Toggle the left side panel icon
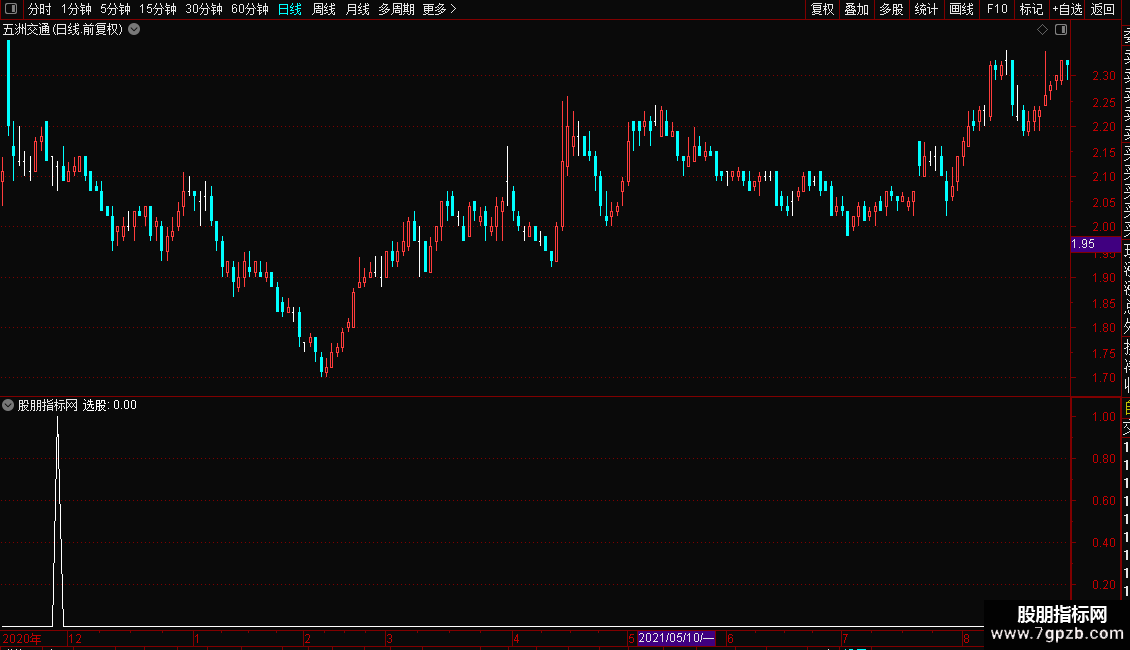Image resolution: width=1130 pixels, height=650 pixels. (x=11, y=9)
